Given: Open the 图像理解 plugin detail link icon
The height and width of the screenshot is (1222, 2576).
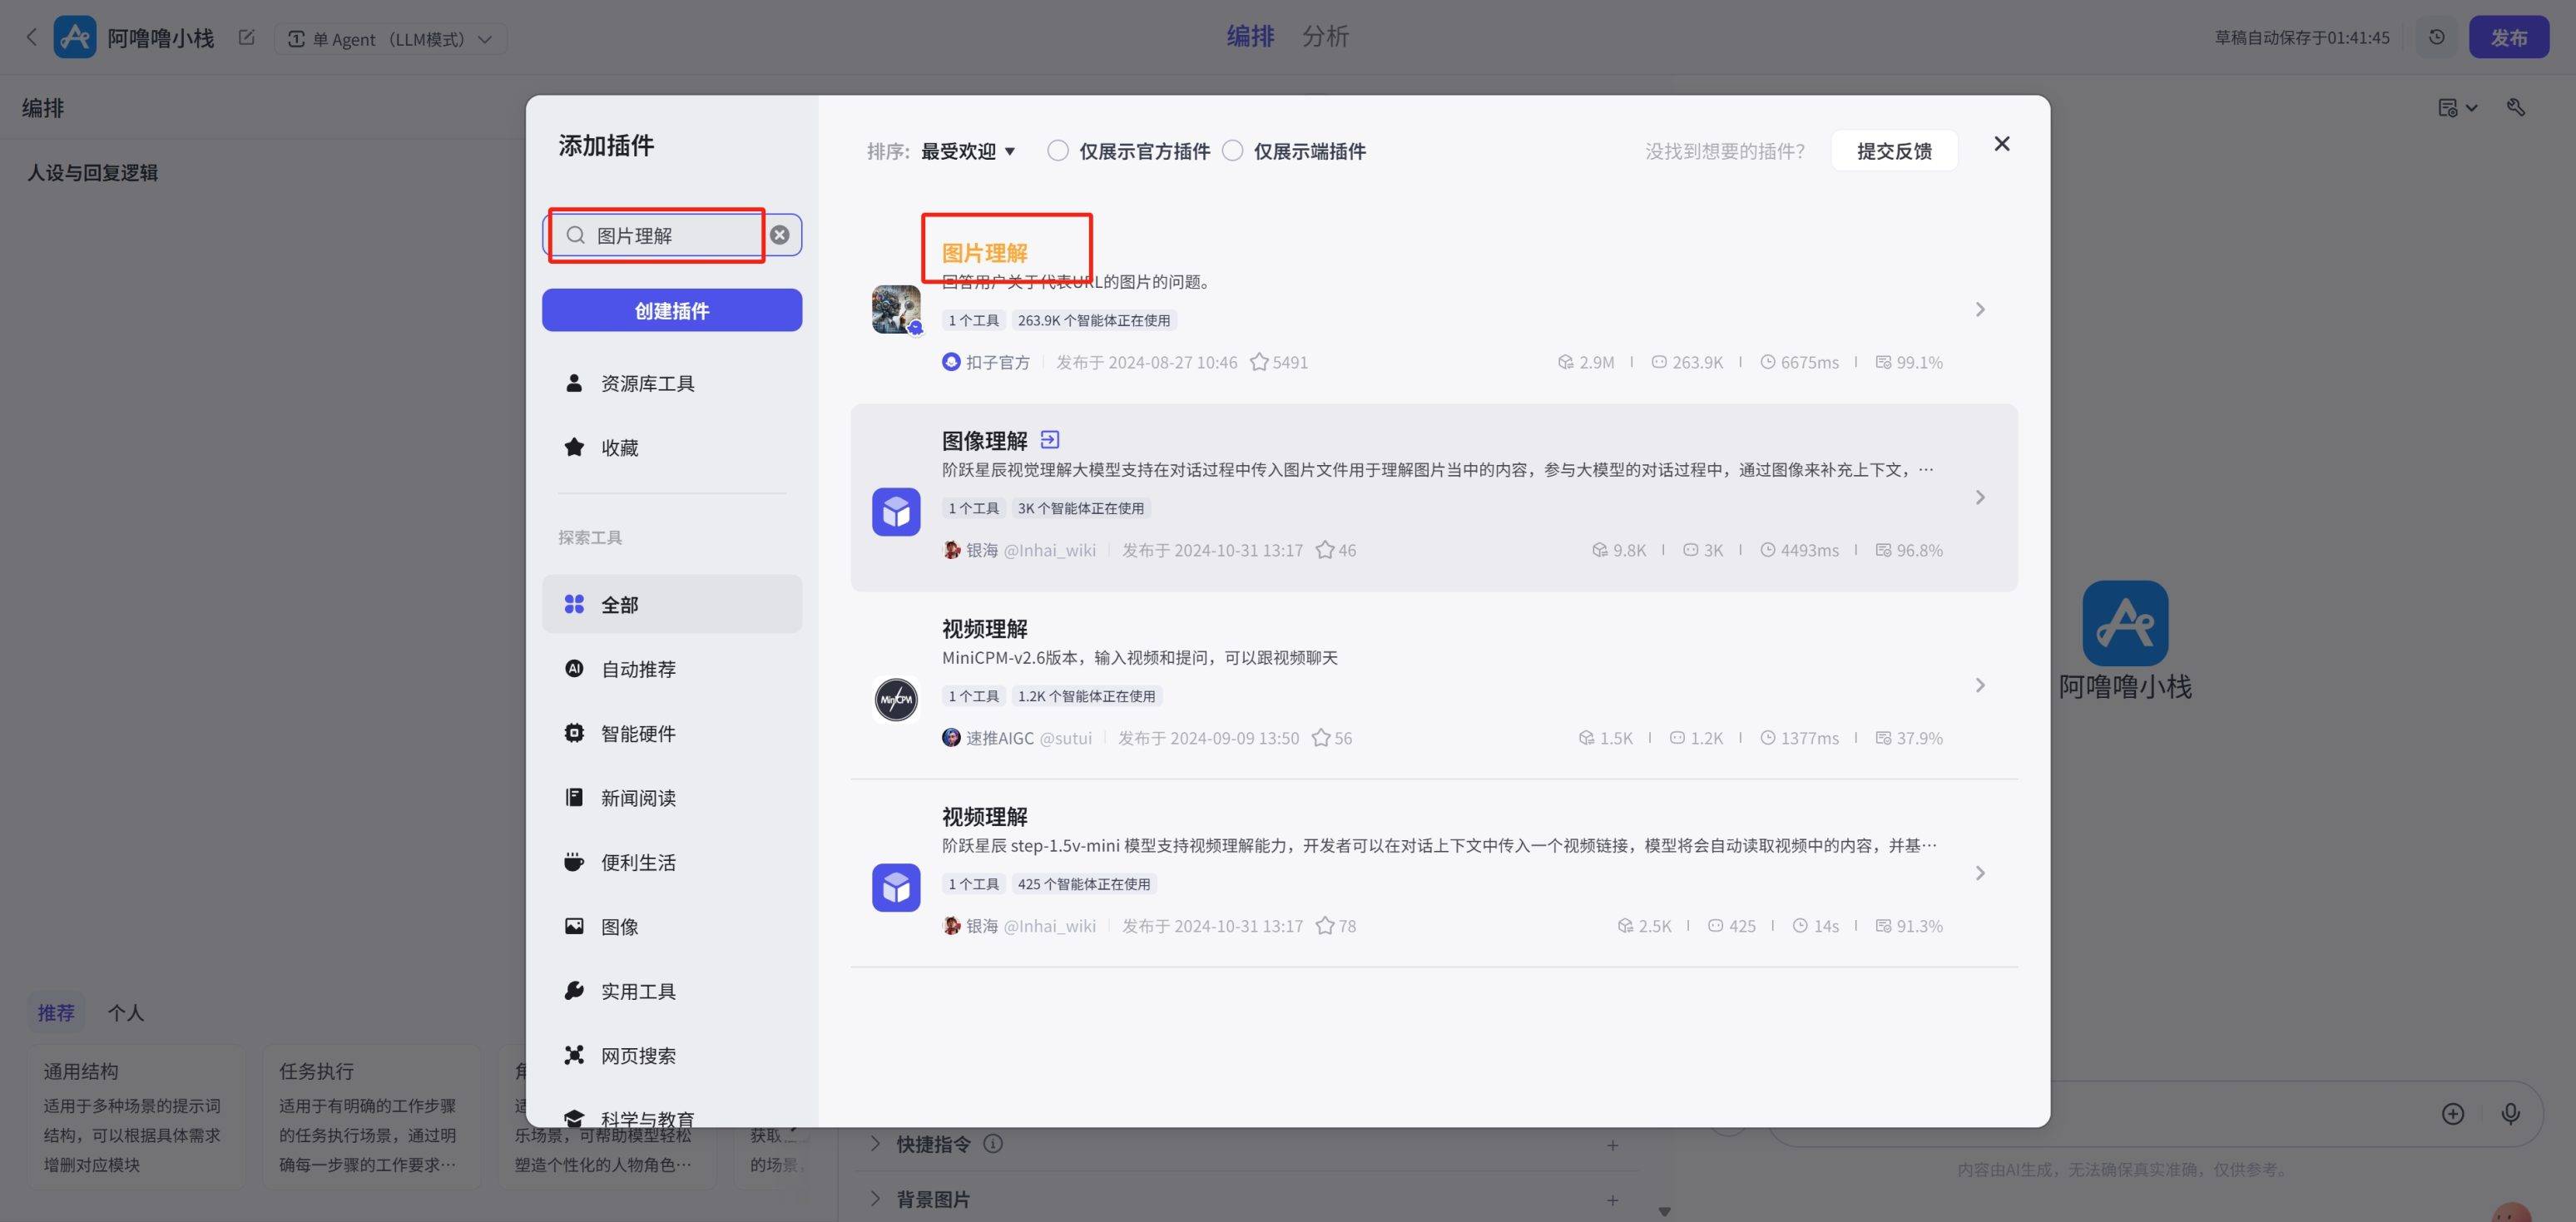Looking at the screenshot, I should click(1049, 439).
